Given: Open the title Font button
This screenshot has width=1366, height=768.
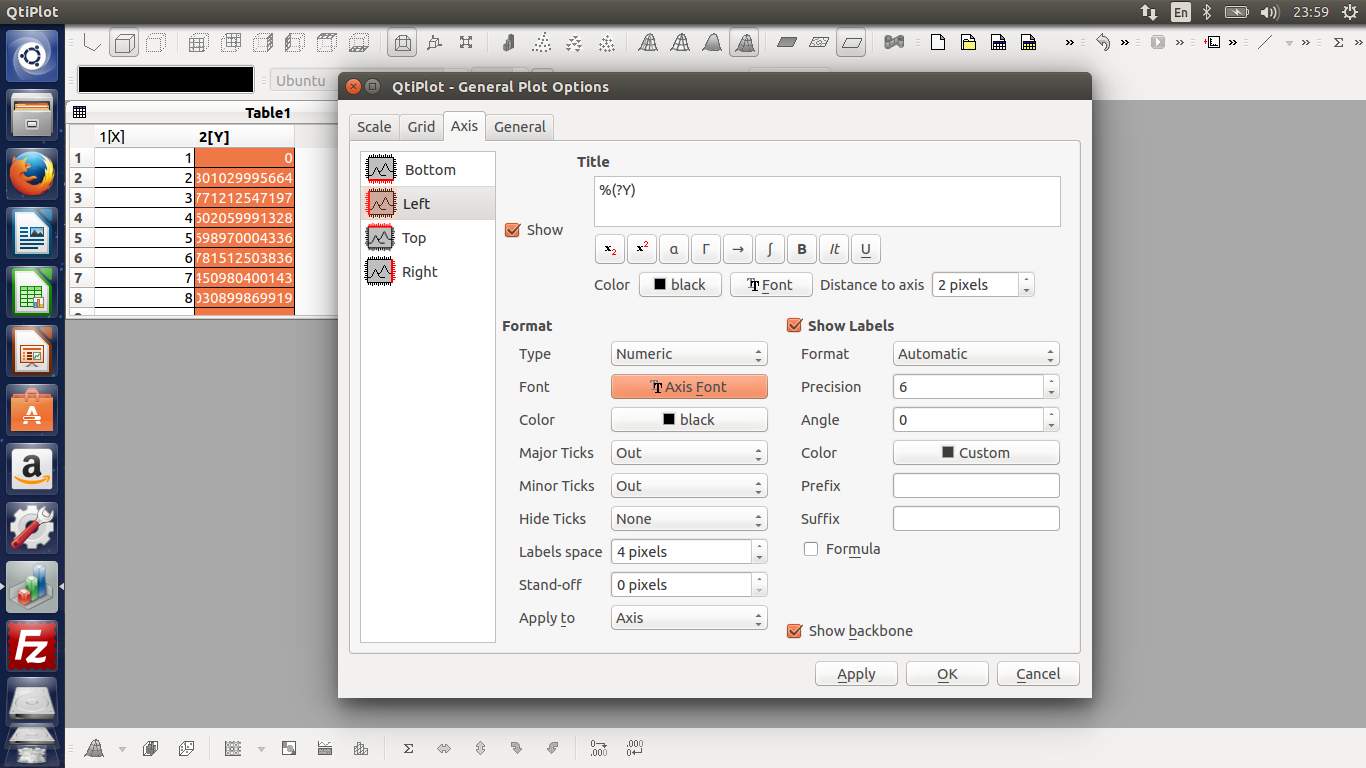Looking at the screenshot, I should point(771,285).
